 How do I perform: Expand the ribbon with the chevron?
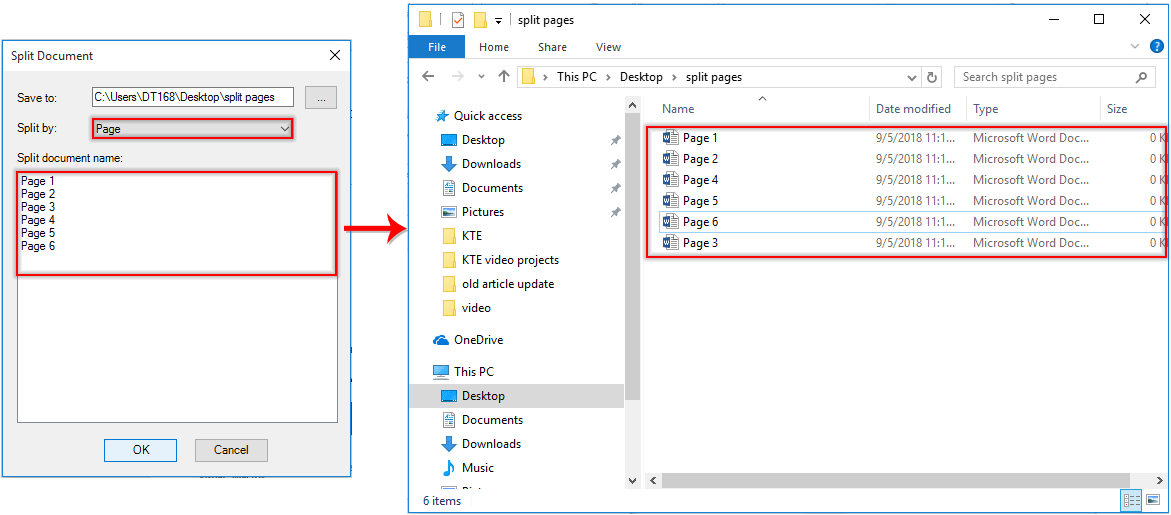(x=1136, y=47)
